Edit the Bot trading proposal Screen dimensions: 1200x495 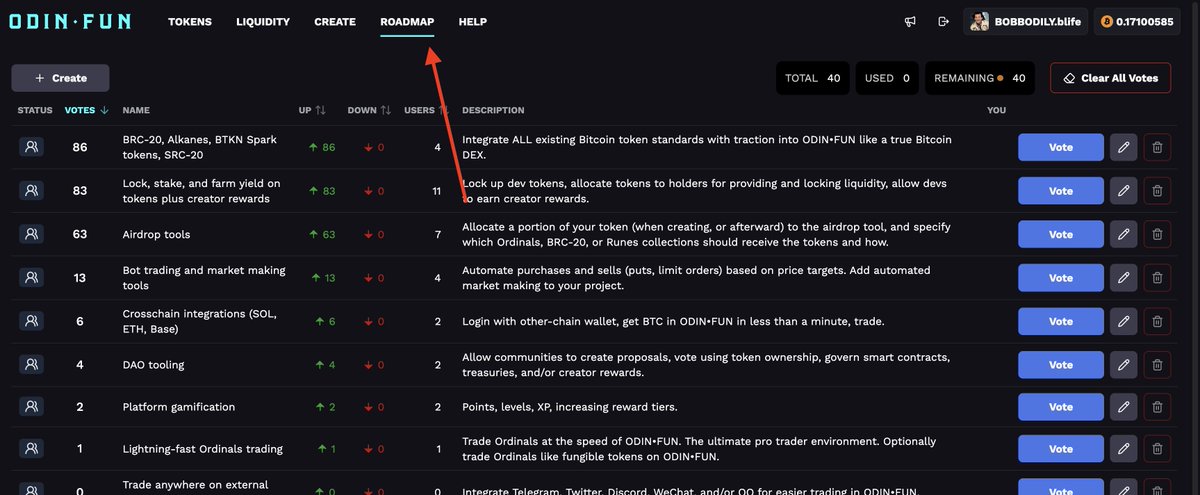click(x=1123, y=278)
